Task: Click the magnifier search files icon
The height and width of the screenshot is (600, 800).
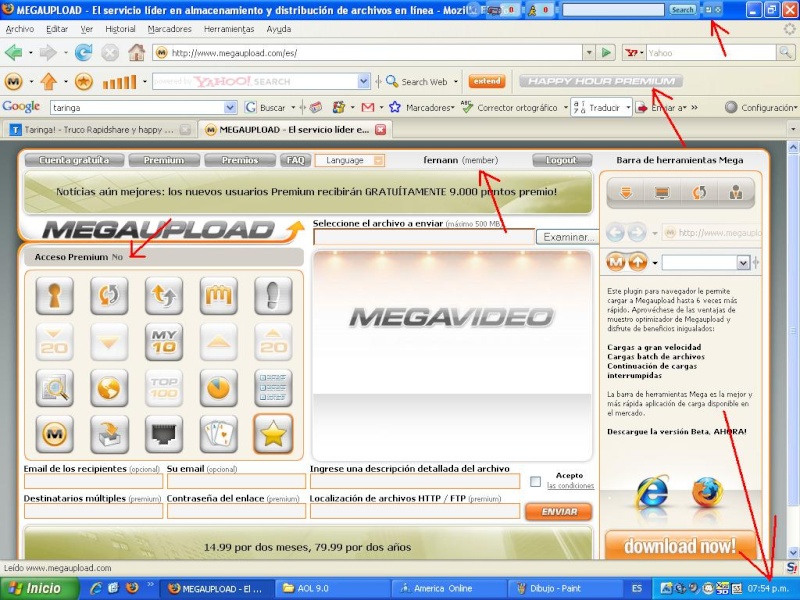Action: pyautogui.click(x=55, y=388)
